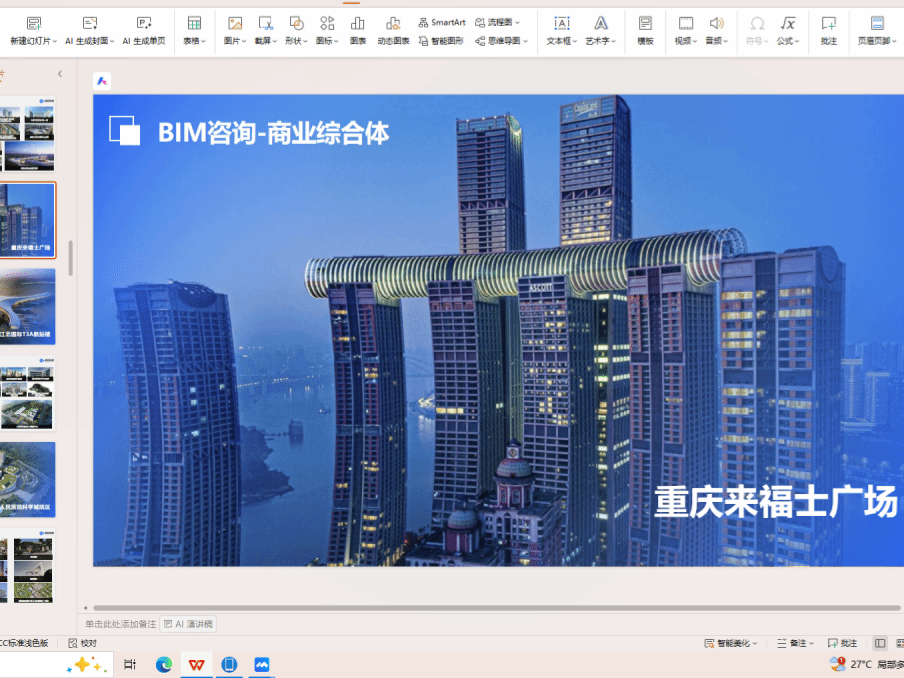Select the four-image slide thumbnail at top
904x678 pixels.
(x=28, y=134)
